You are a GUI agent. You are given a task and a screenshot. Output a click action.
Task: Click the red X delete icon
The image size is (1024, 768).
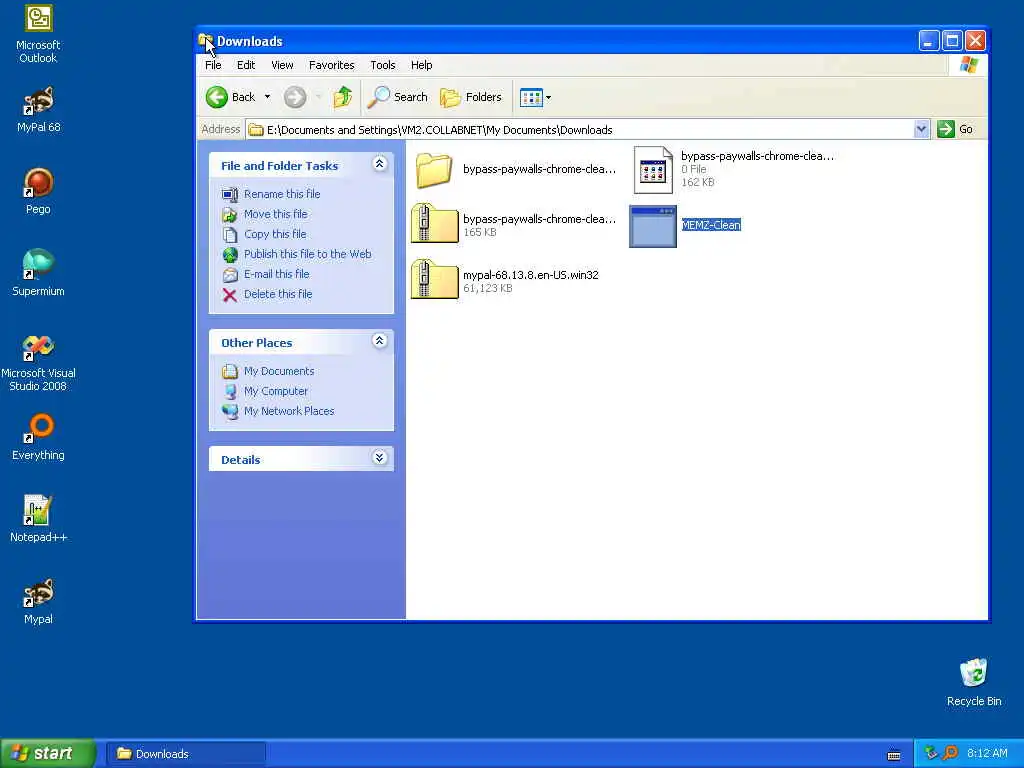click(230, 295)
